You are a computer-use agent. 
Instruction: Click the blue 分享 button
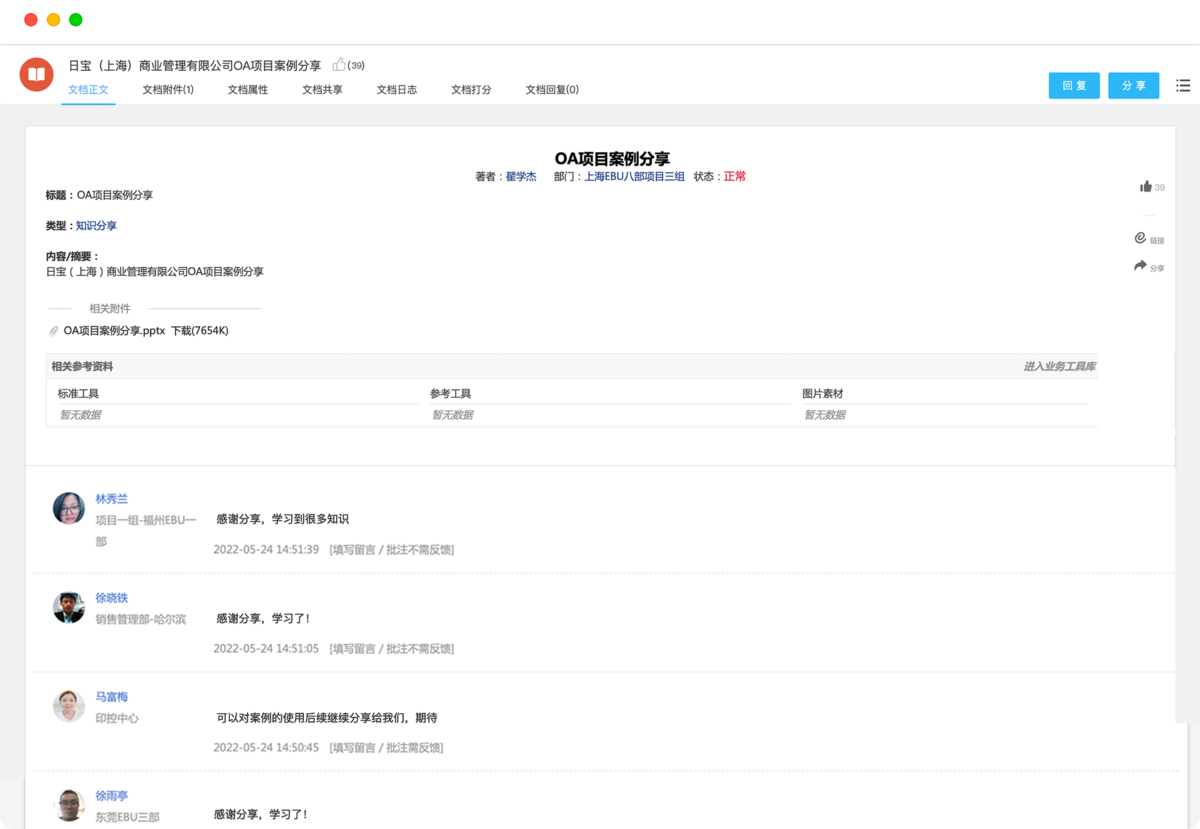(x=1133, y=86)
